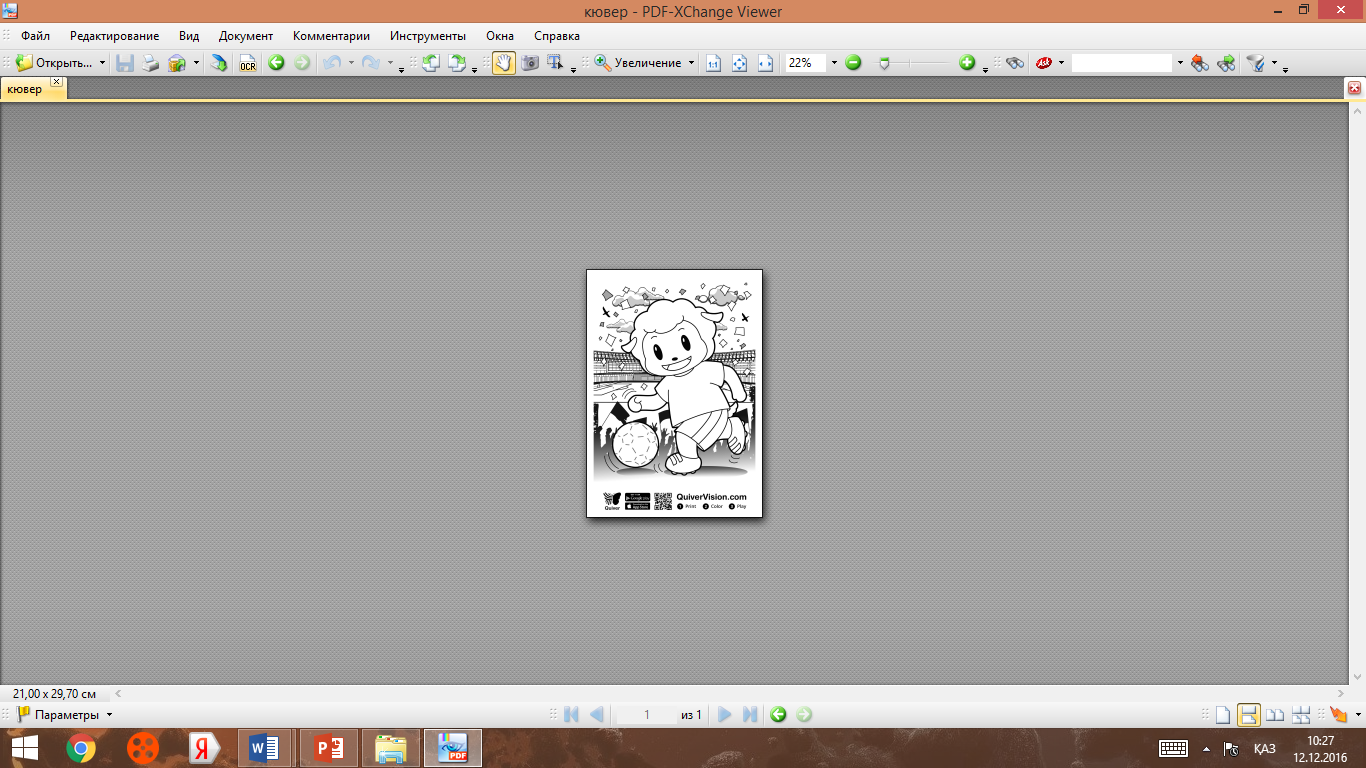Go to next page button
1366x768 pixels.
tap(725, 715)
